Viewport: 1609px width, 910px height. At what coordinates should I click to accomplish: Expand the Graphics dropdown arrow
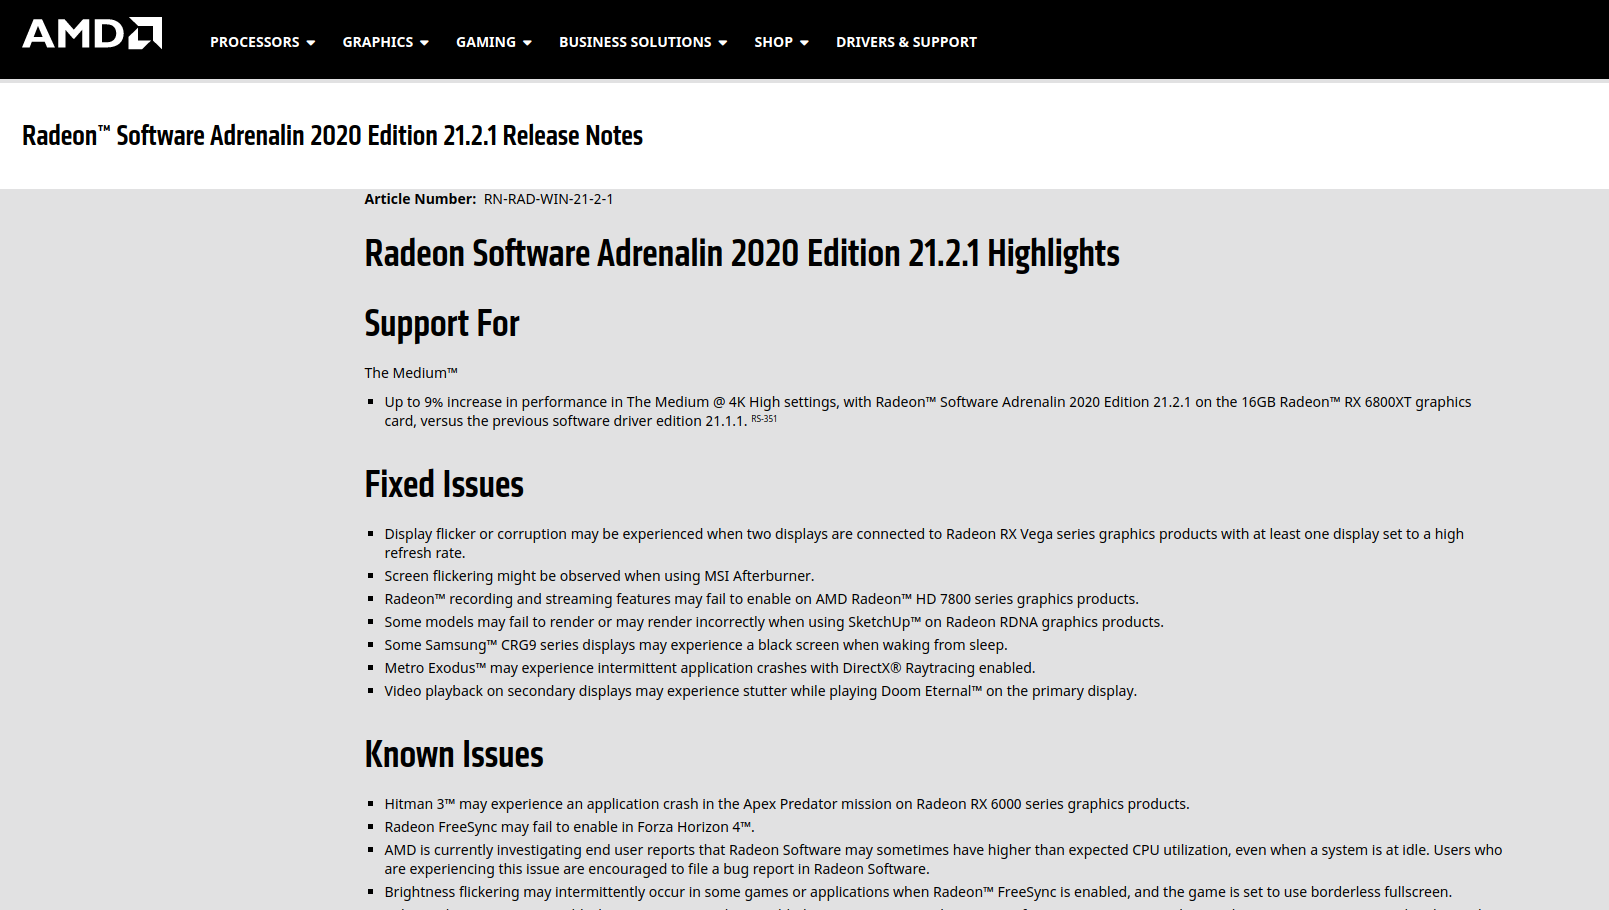[x=424, y=43]
